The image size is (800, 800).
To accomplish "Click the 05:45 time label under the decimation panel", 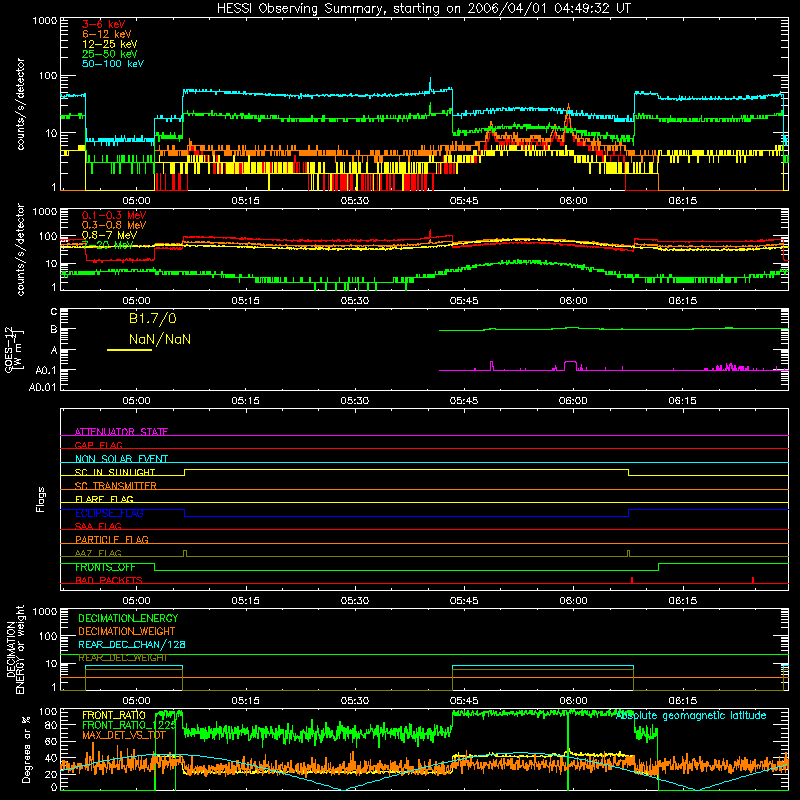I will 464,701.
